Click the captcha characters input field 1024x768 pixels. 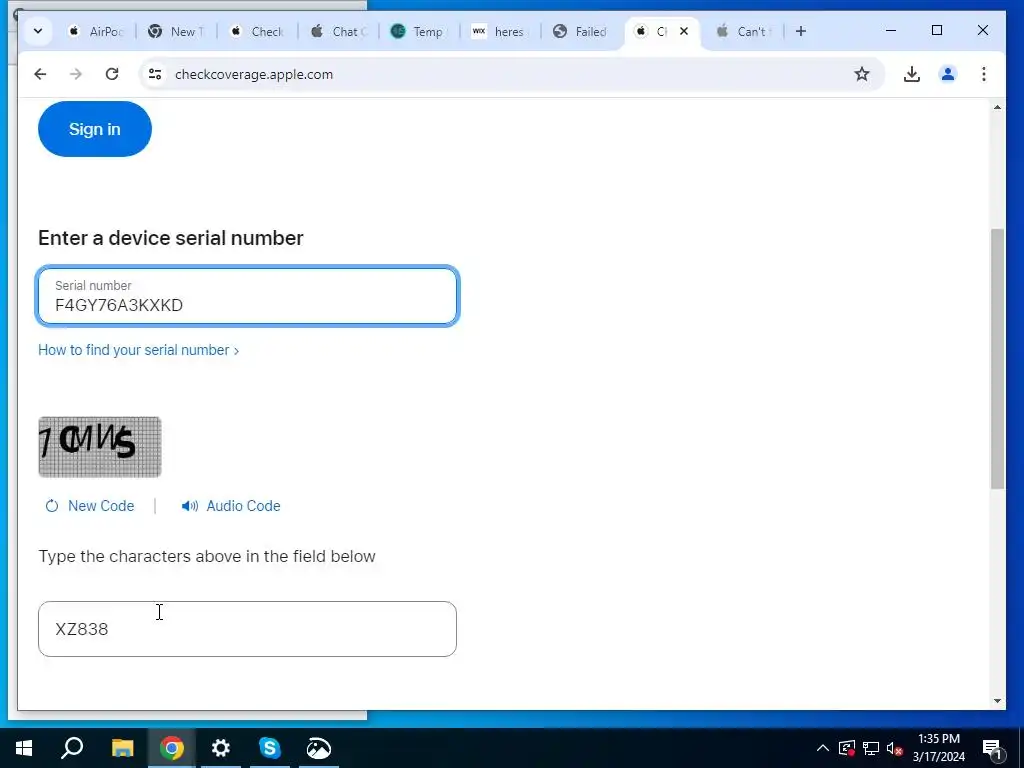coord(248,629)
